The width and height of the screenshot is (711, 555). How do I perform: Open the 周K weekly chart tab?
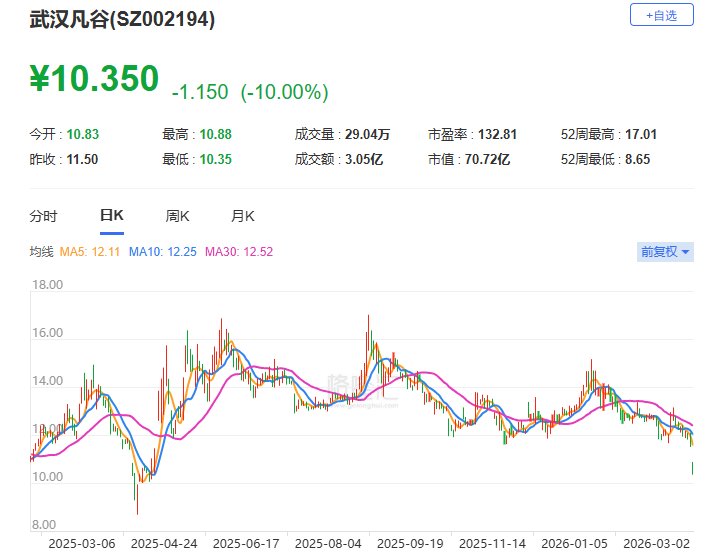pos(177,216)
